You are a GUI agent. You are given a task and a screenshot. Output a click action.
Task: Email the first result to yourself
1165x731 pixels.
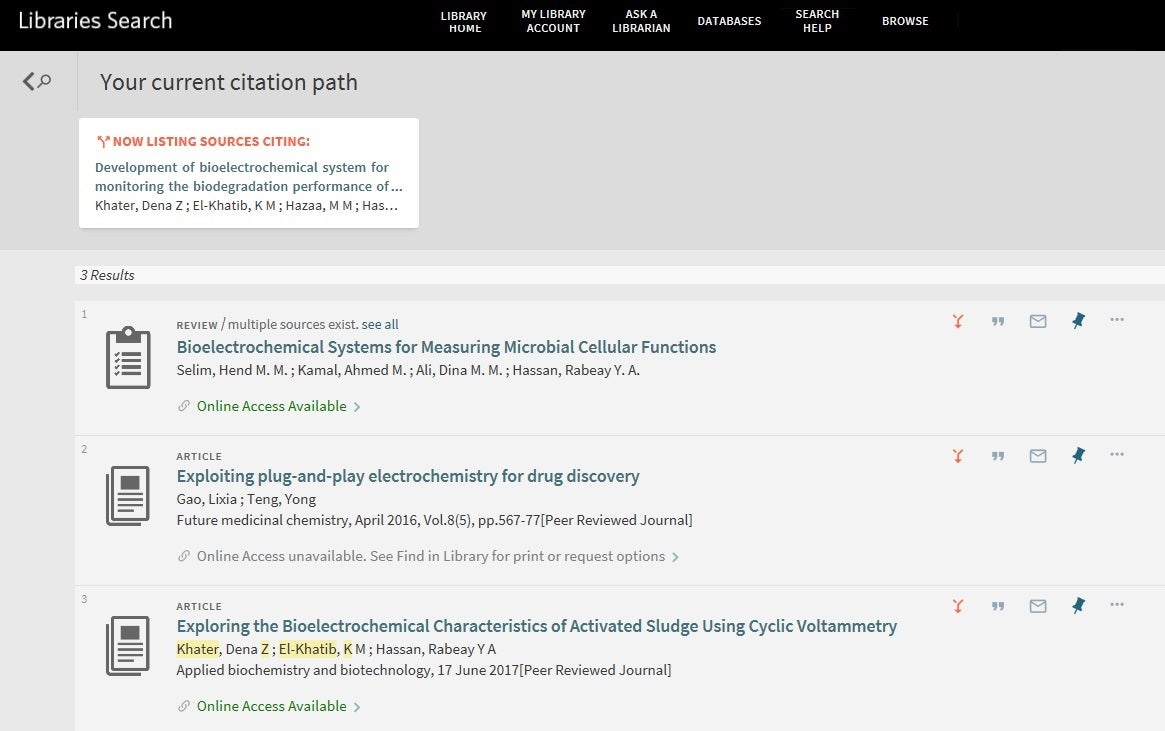(1037, 320)
